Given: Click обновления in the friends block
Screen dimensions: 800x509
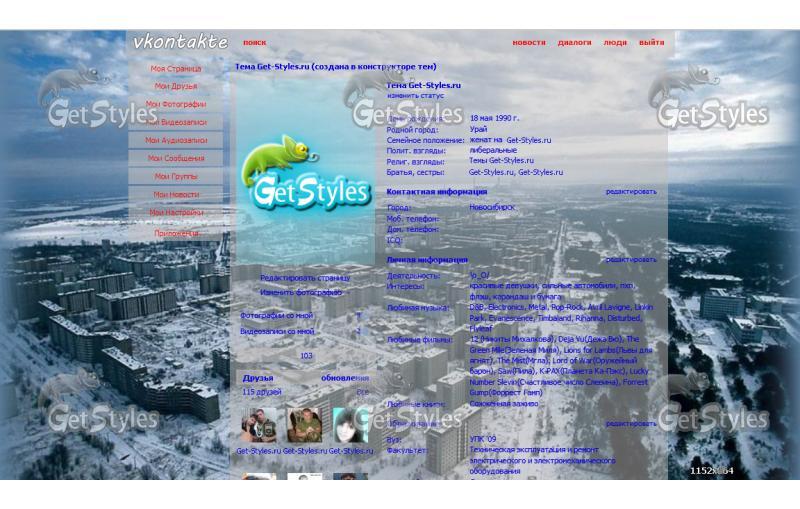Looking at the screenshot, I should pyautogui.click(x=345, y=378).
